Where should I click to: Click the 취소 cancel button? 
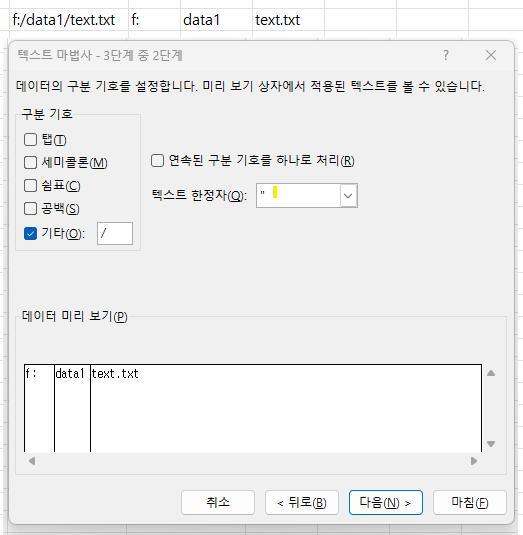218,502
